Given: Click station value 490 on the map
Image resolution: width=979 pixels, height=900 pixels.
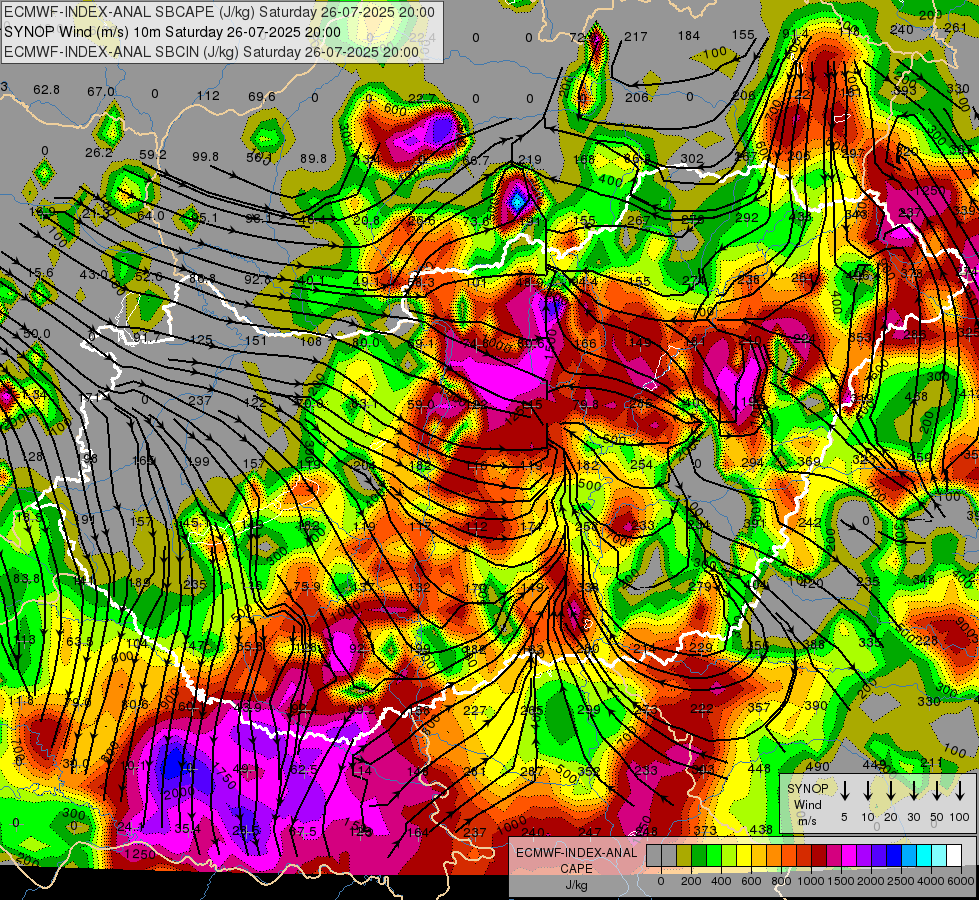Looking at the screenshot, I should coord(817,766).
